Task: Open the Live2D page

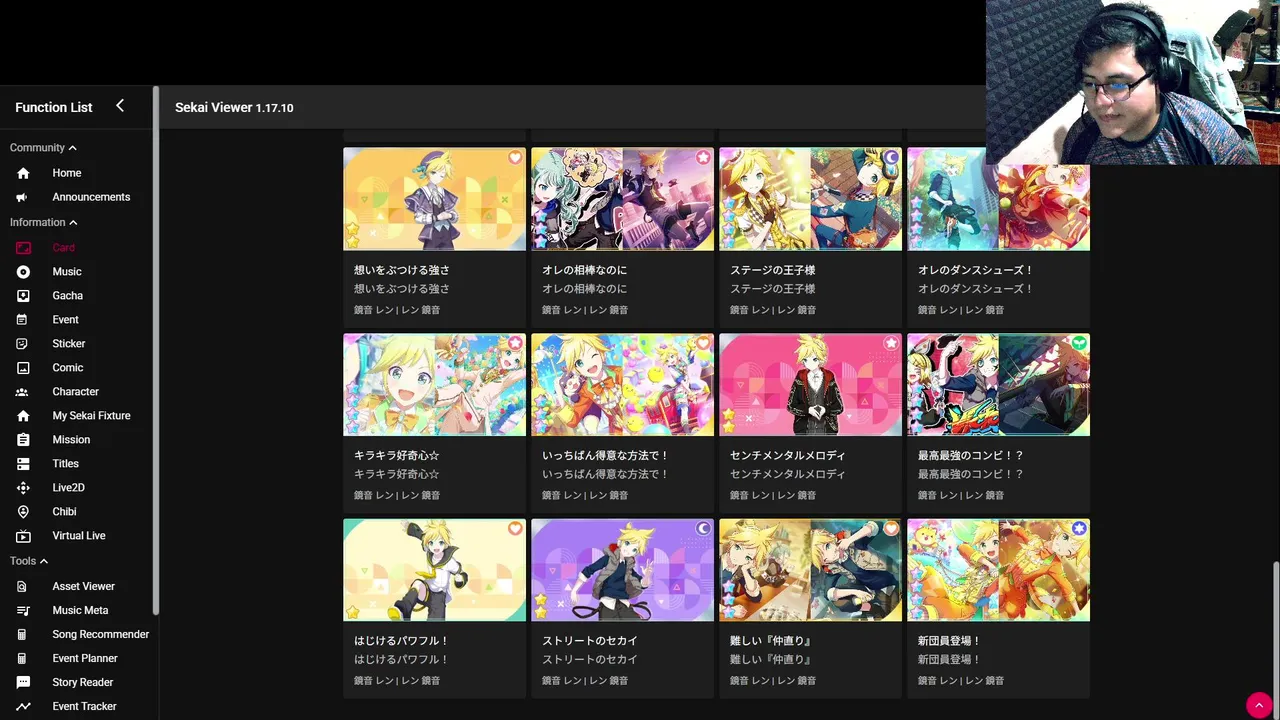Action: coord(68,487)
